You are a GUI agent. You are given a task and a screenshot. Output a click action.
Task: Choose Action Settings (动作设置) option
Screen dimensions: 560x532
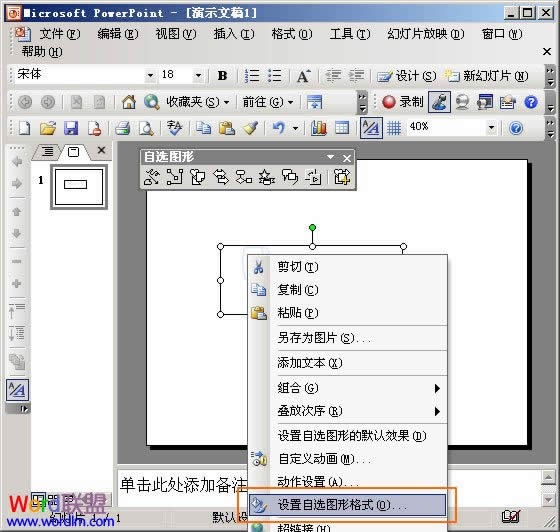pos(348,482)
